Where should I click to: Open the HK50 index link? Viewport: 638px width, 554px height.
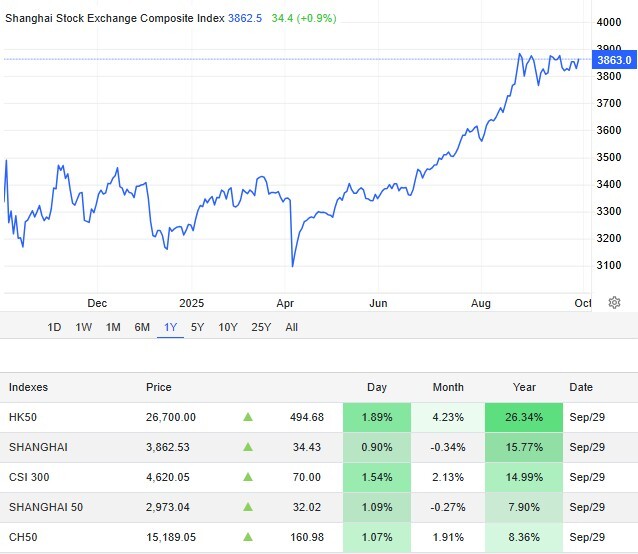(x=24, y=417)
